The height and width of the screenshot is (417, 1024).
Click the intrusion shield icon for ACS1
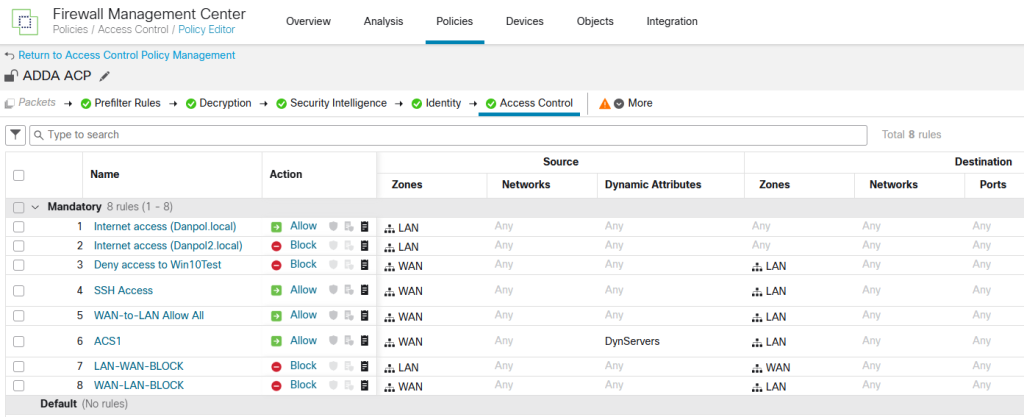click(x=333, y=341)
